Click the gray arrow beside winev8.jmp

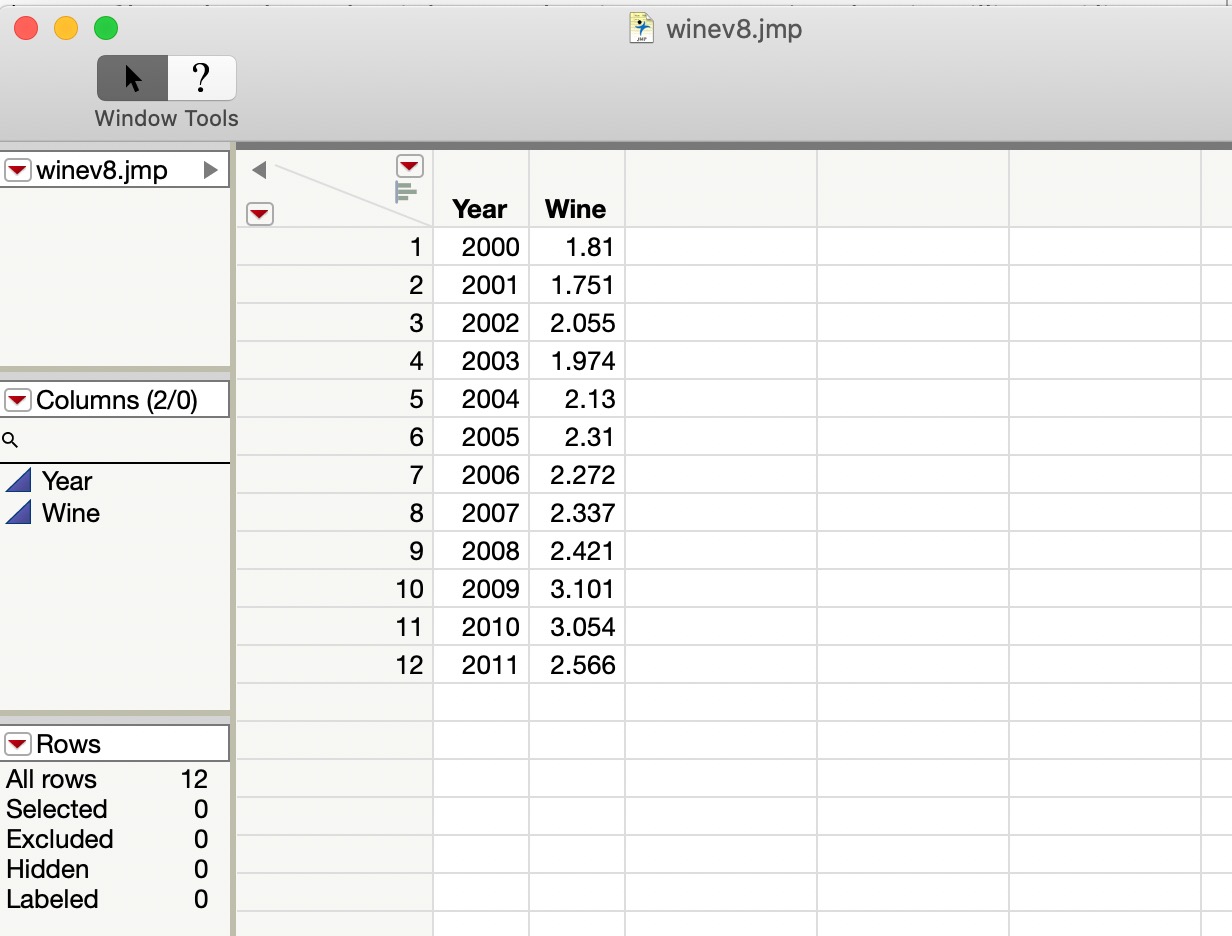(210, 171)
